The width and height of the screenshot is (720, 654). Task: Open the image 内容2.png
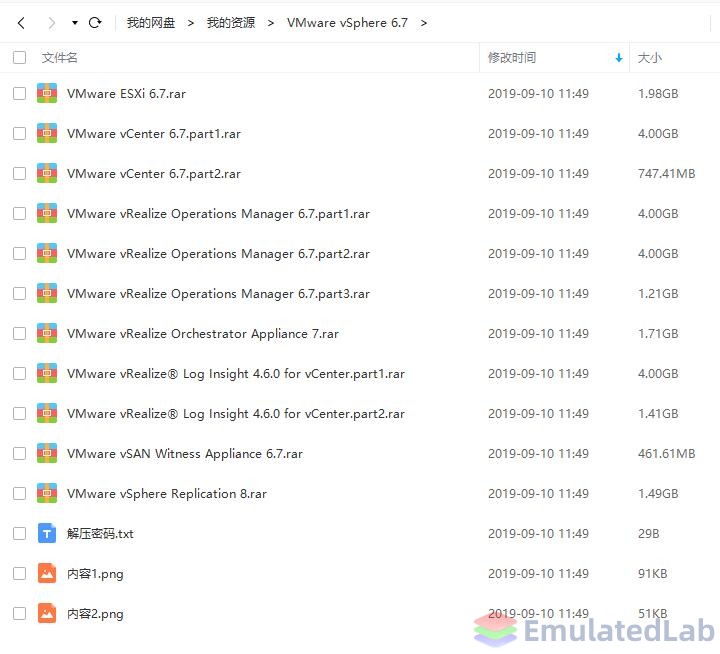click(95, 614)
